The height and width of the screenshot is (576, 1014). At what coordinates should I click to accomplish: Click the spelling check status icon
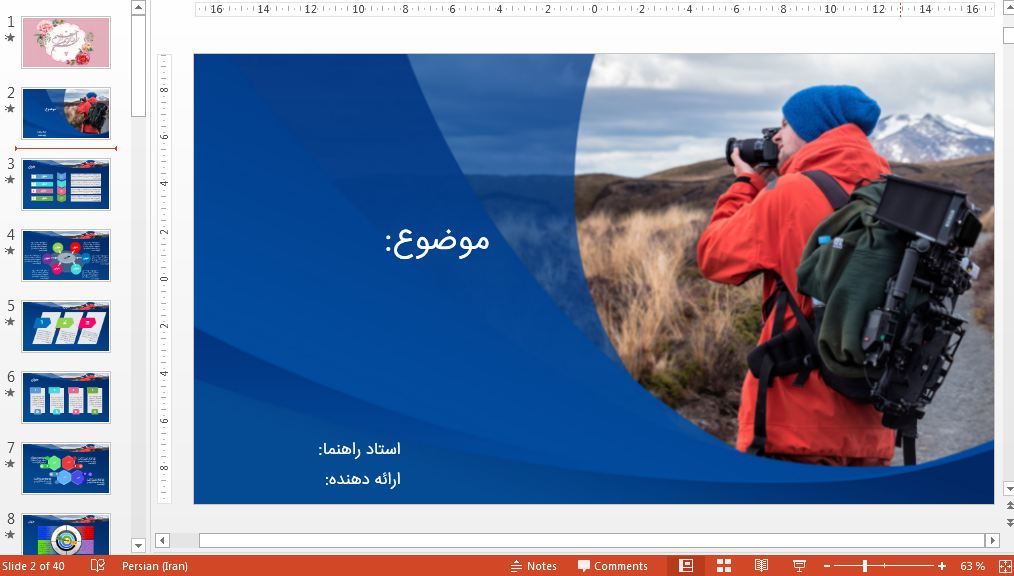(x=96, y=566)
